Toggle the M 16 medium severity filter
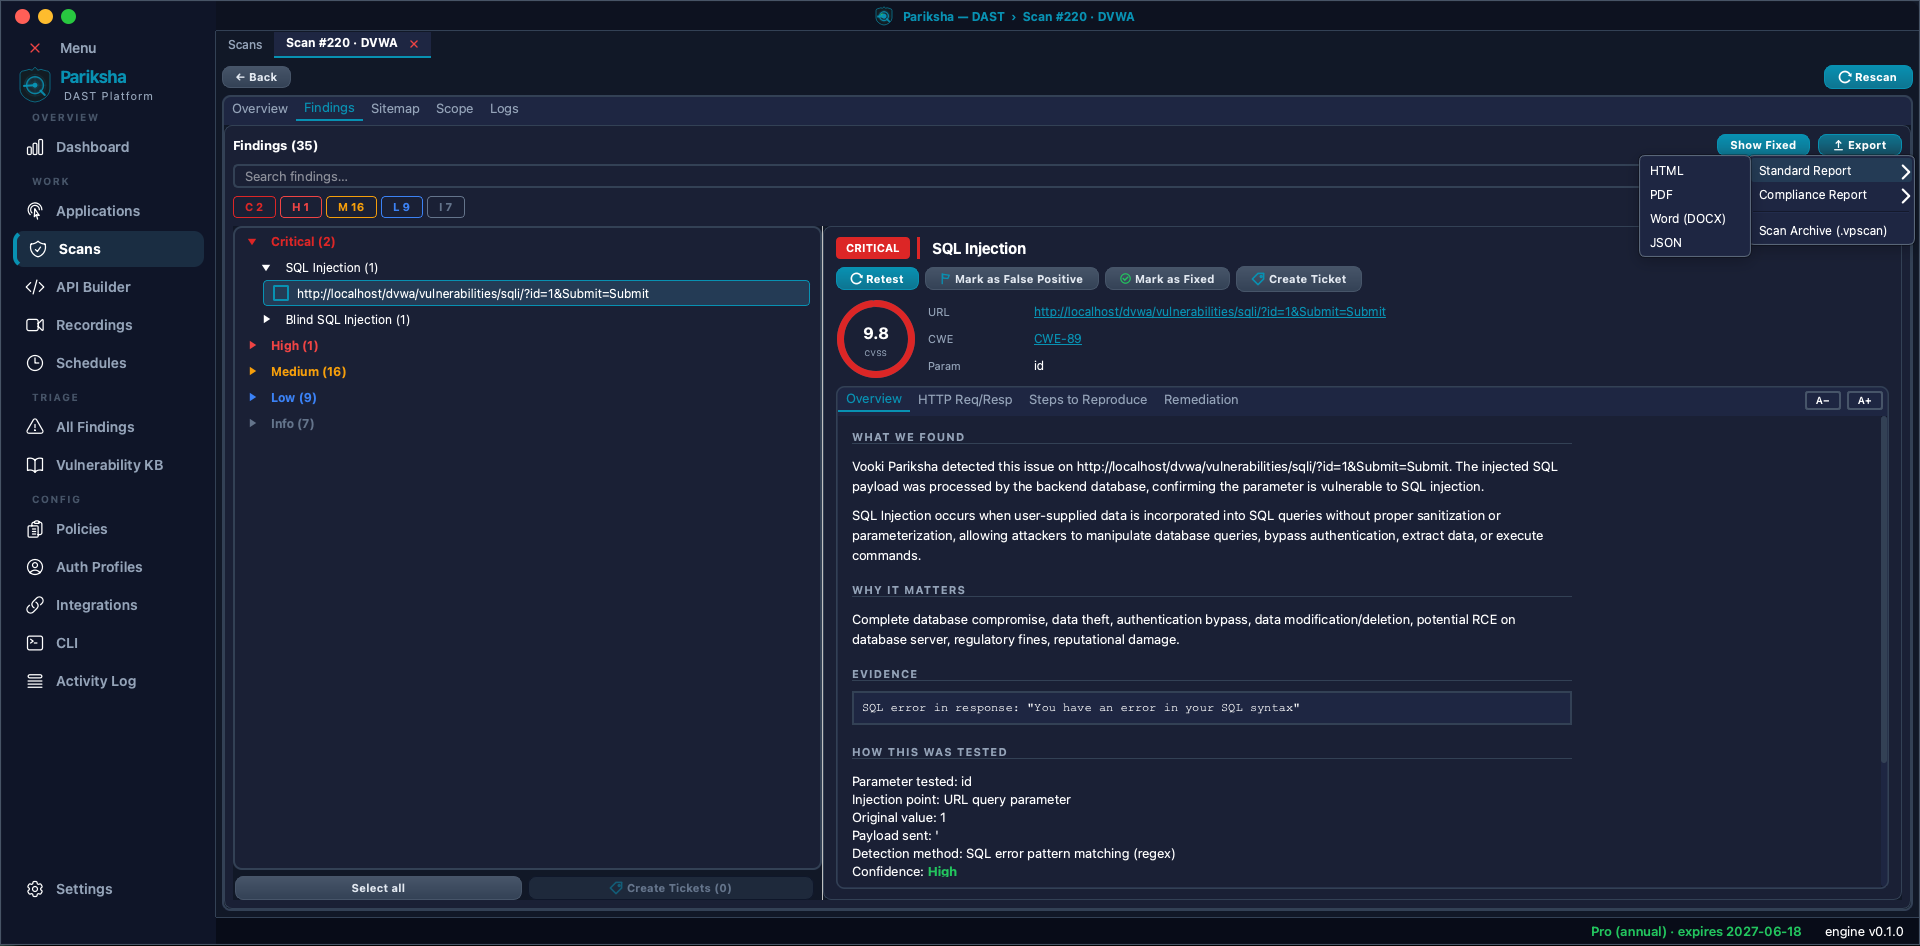Viewport: 1920px width, 946px height. pyautogui.click(x=351, y=207)
